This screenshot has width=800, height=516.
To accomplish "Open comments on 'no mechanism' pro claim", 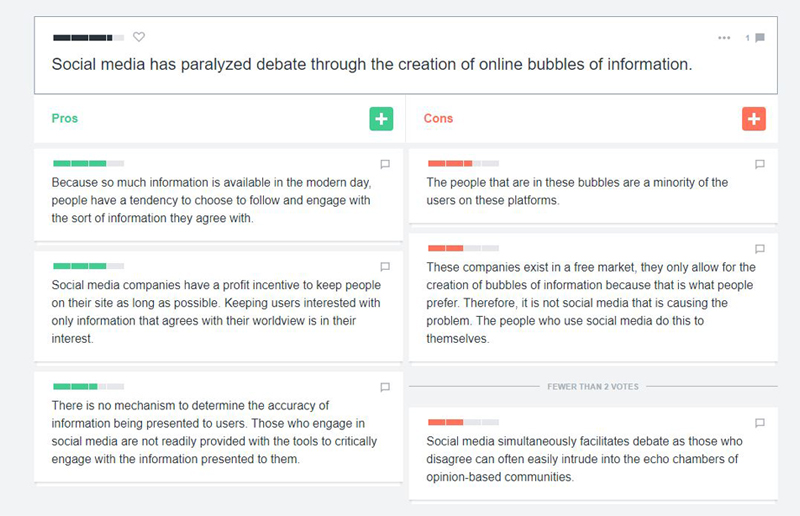I will (x=385, y=387).
